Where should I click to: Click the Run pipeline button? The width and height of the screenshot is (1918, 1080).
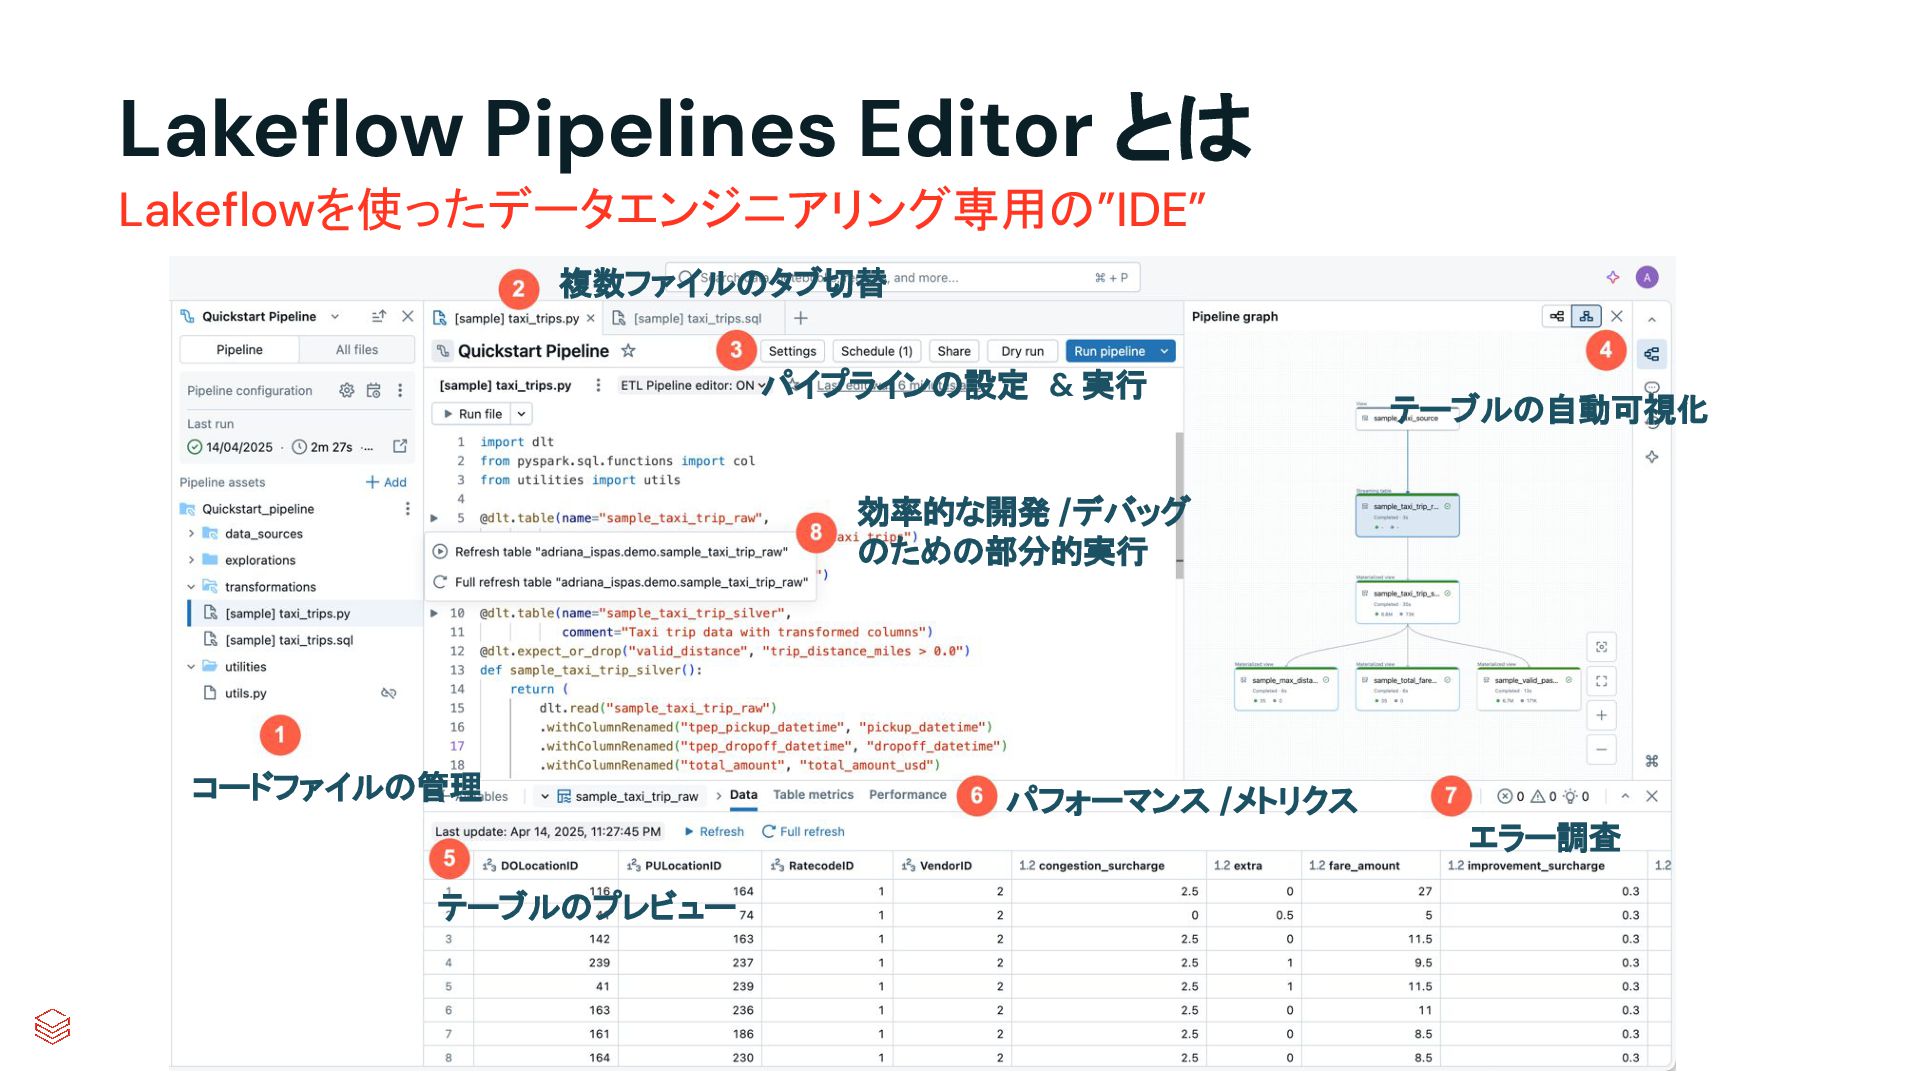click(x=1110, y=351)
